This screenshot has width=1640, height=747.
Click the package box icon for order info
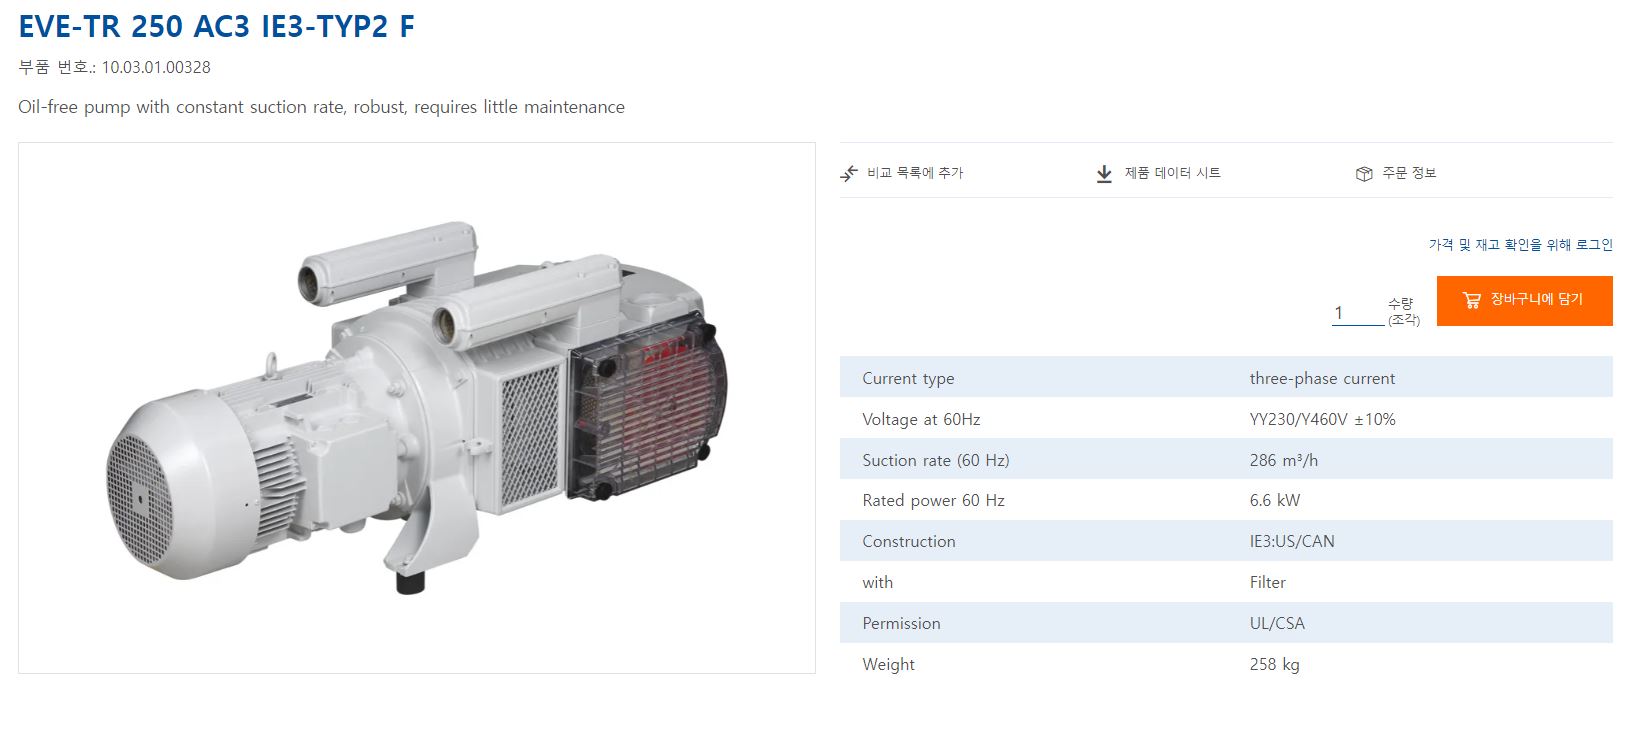[x=1364, y=174]
